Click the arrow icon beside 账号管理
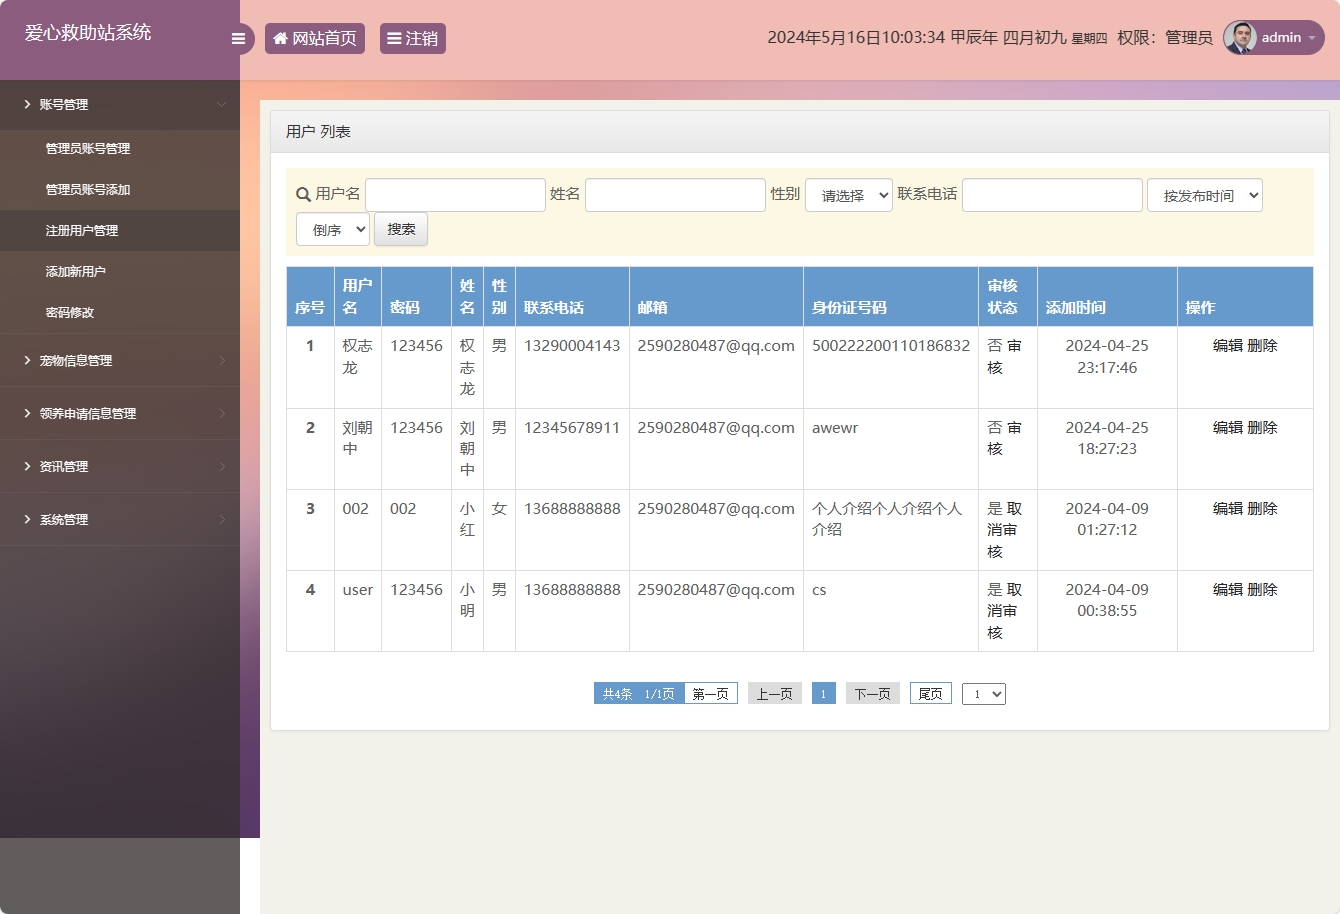This screenshot has height=914, width=1340. coord(25,104)
